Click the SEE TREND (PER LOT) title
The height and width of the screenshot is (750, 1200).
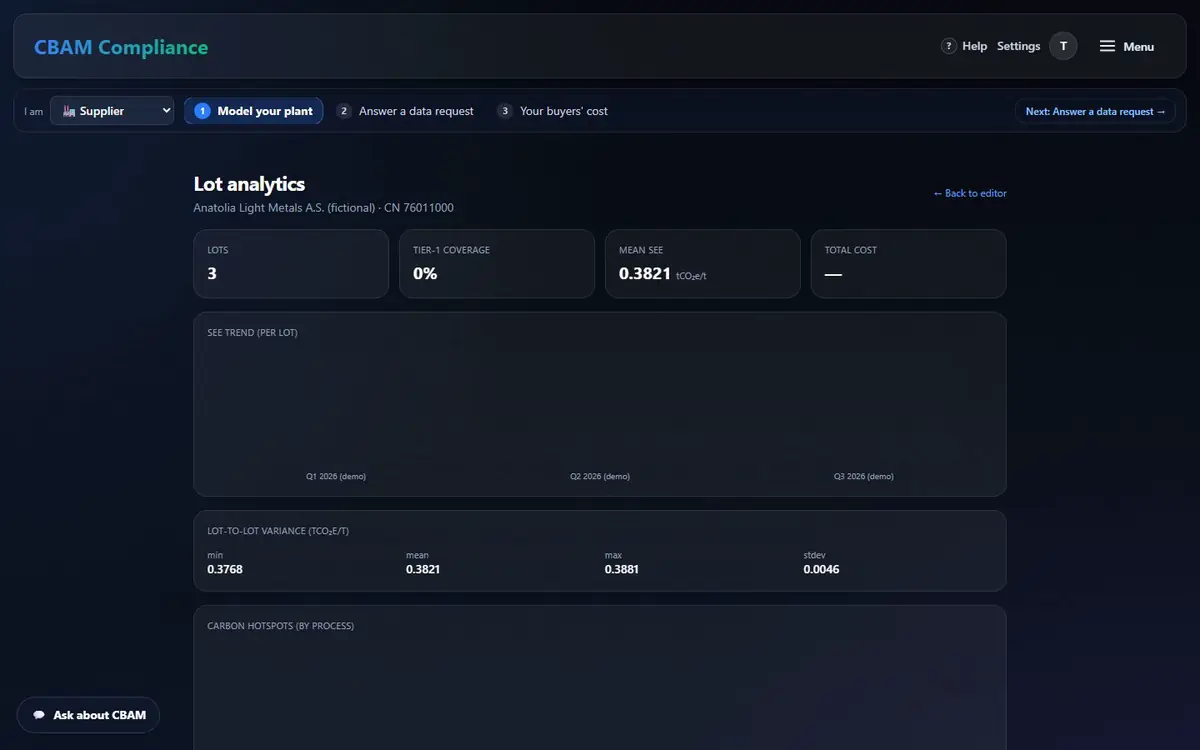tap(252, 332)
